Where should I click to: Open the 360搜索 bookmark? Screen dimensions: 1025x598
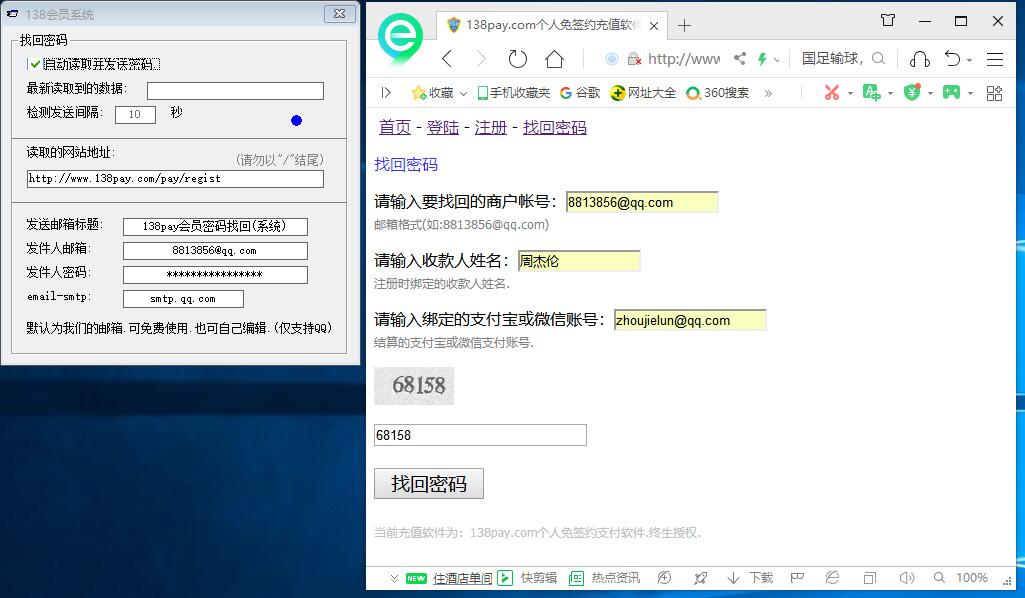(717, 93)
